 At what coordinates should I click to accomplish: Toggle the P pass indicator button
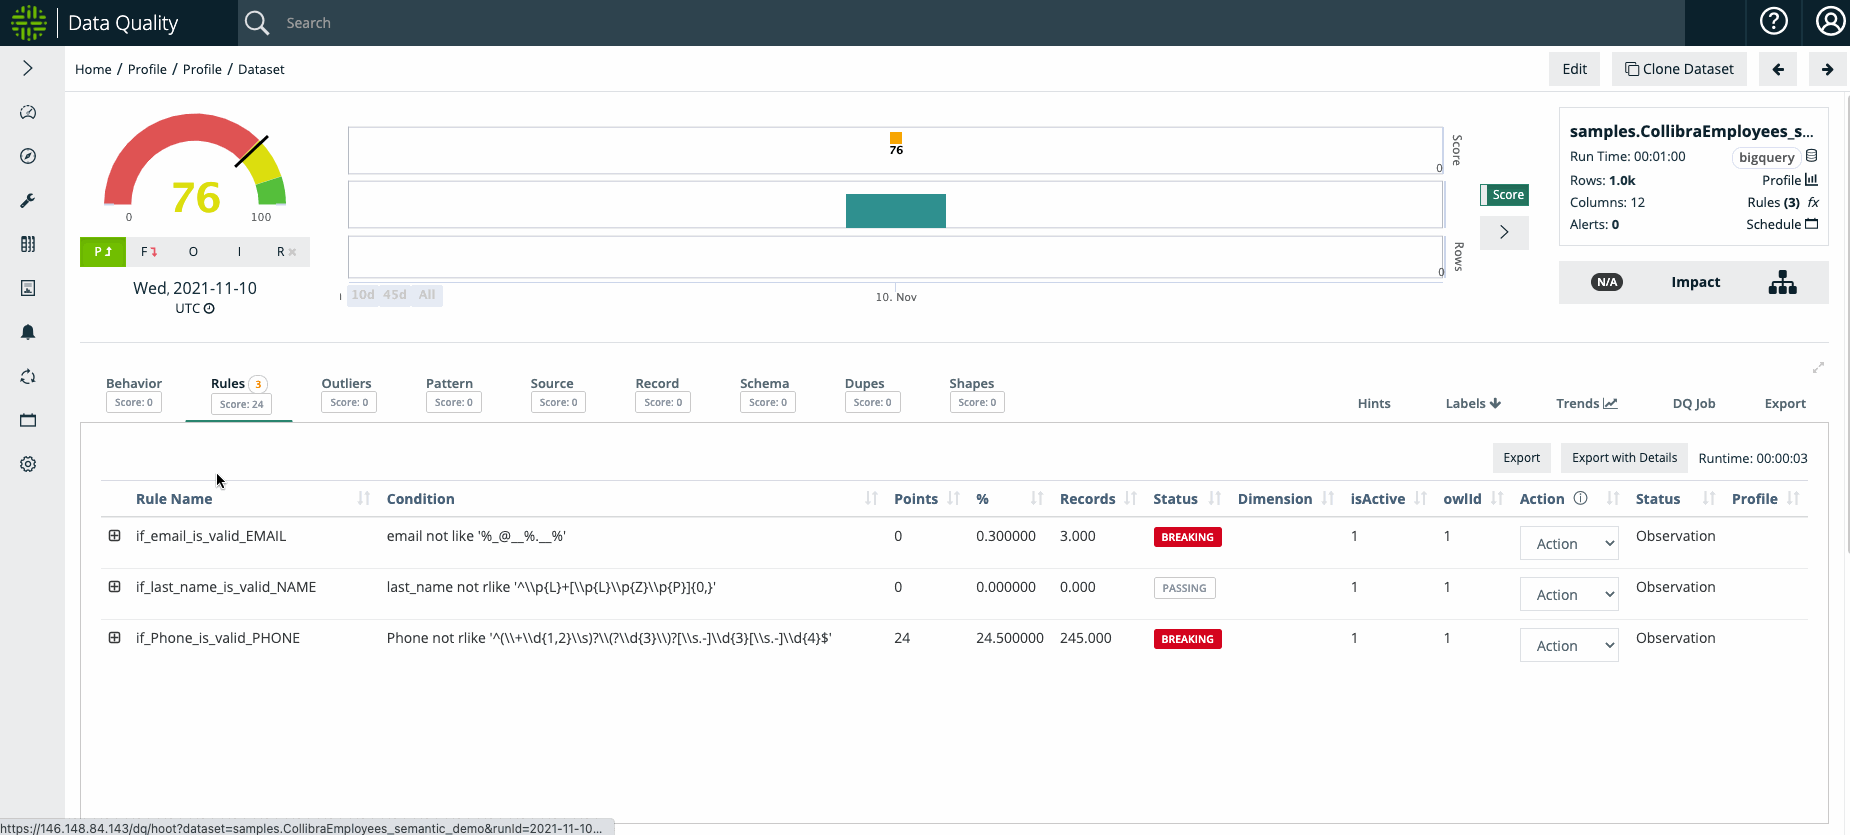coord(103,252)
